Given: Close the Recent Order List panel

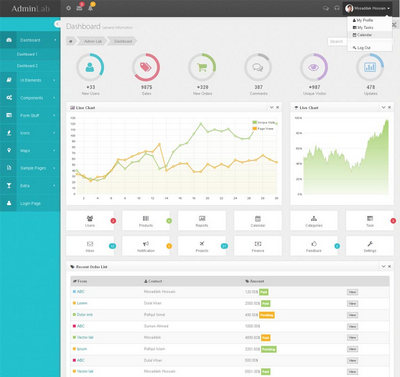Looking at the screenshot, I should tap(389, 266).
